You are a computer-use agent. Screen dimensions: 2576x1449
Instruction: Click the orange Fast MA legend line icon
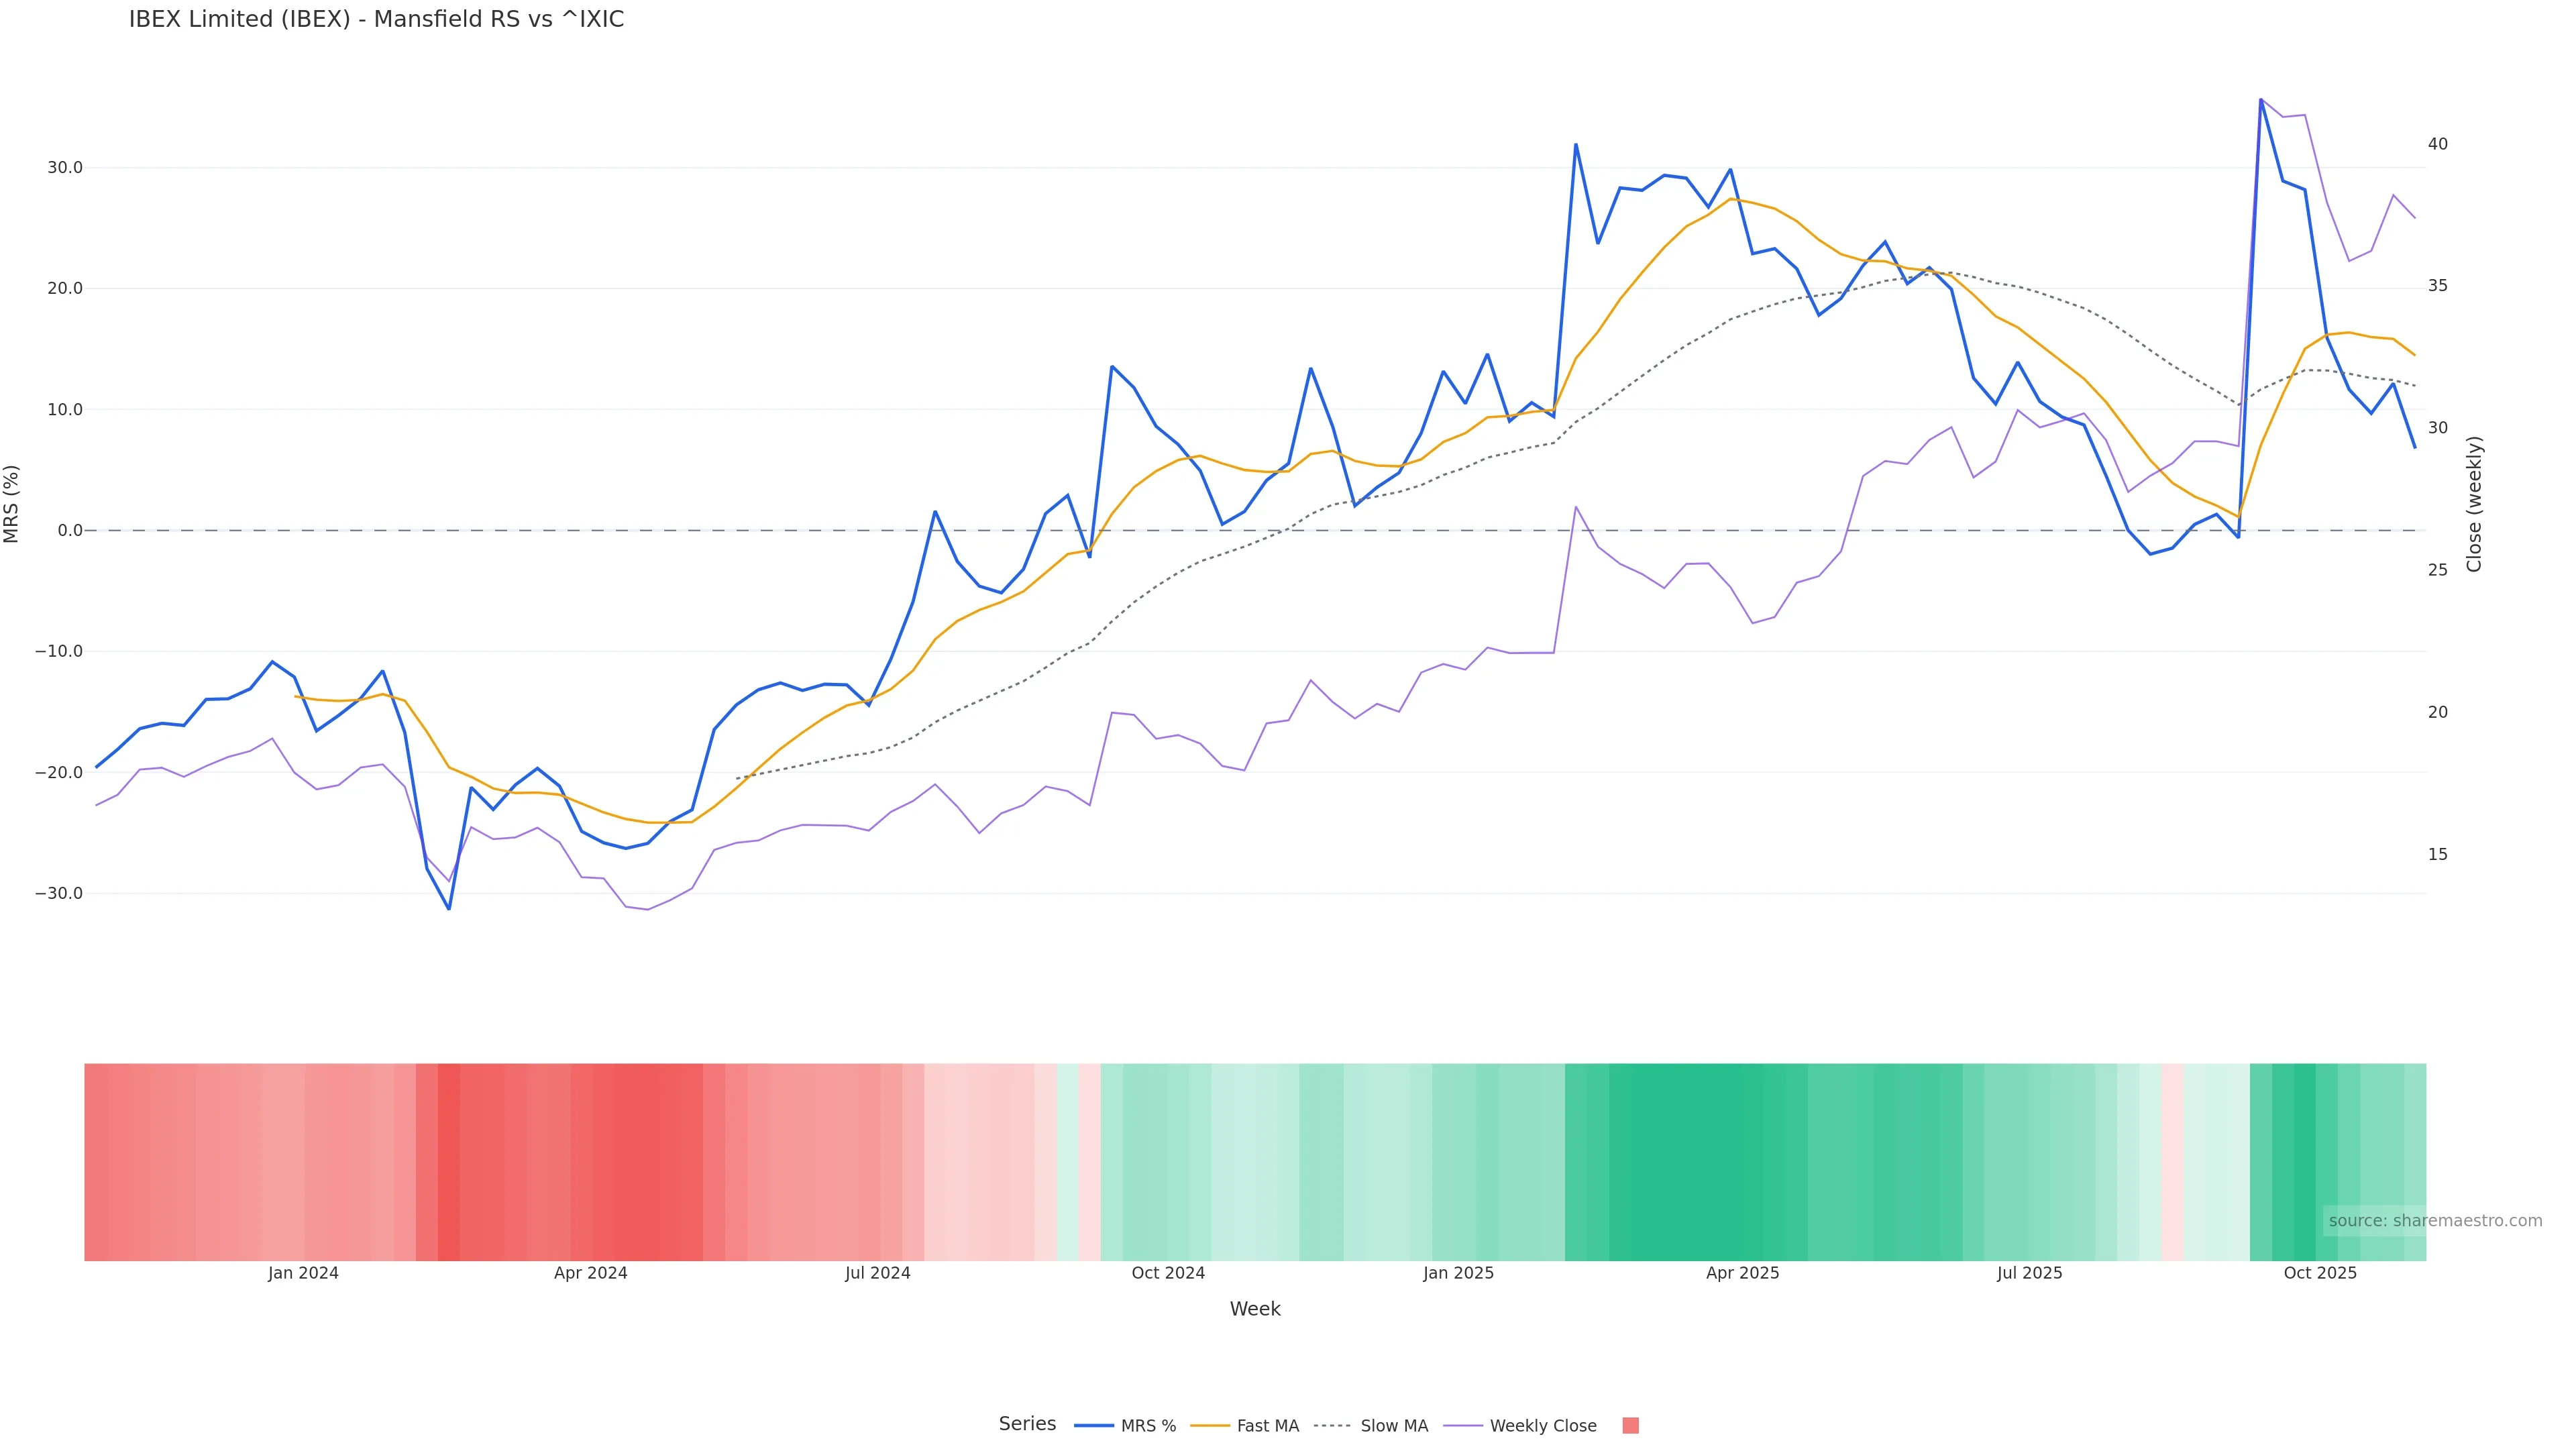[1210, 1426]
